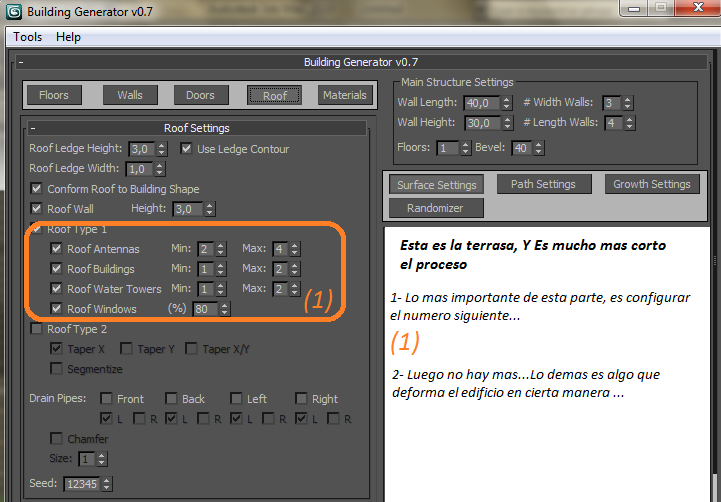This screenshot has width=721, height=502.
Task: Open Growth Settings panel
Action: (x=651, y=185)
